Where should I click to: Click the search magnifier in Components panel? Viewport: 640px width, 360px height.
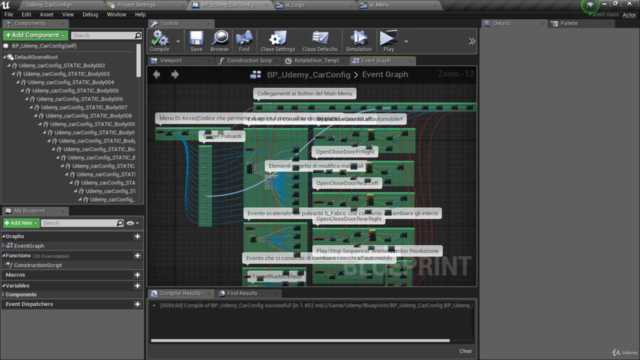pyautogui.click(x=138, y=36)
